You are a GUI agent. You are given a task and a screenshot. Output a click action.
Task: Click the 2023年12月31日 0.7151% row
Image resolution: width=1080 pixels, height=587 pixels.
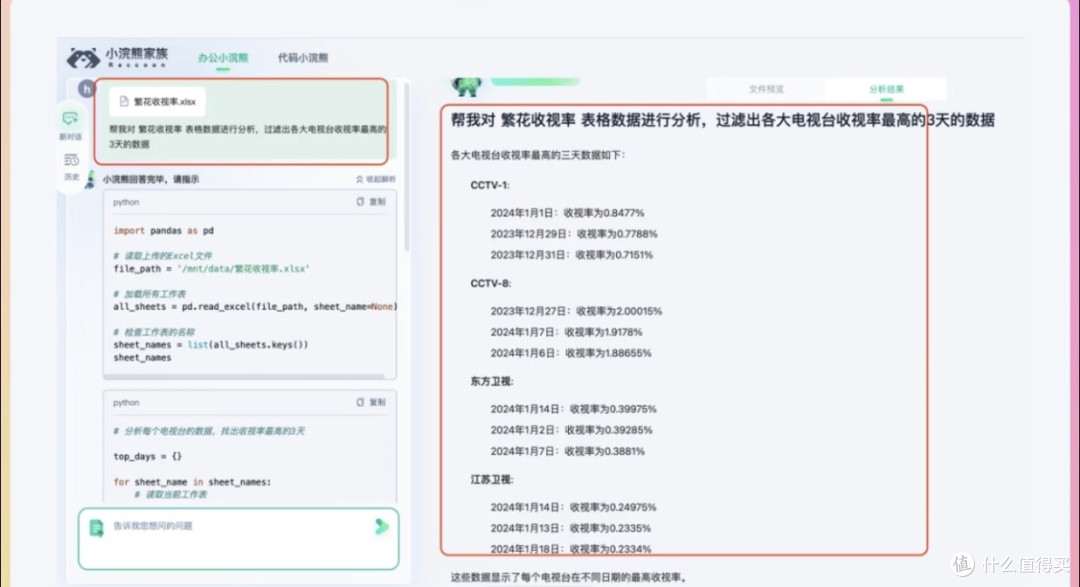pyautogui.click(x=571, y=255)
